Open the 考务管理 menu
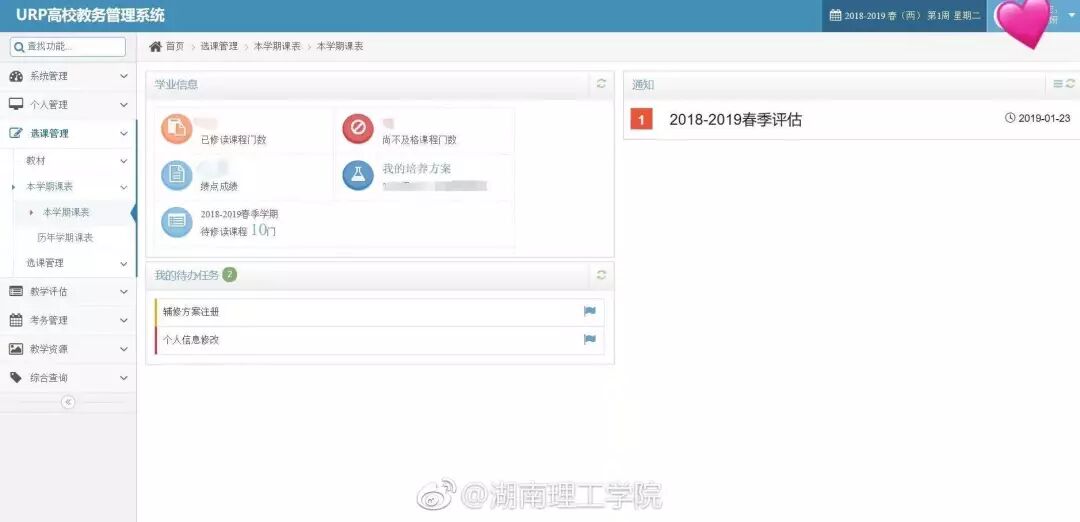This screenshot has height=522, width=1080. [68, 320]
